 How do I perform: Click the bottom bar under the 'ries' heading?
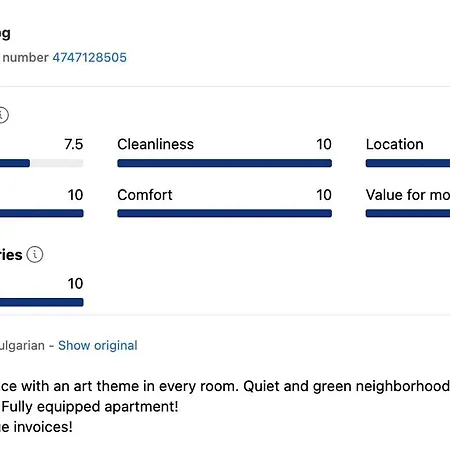42,302
